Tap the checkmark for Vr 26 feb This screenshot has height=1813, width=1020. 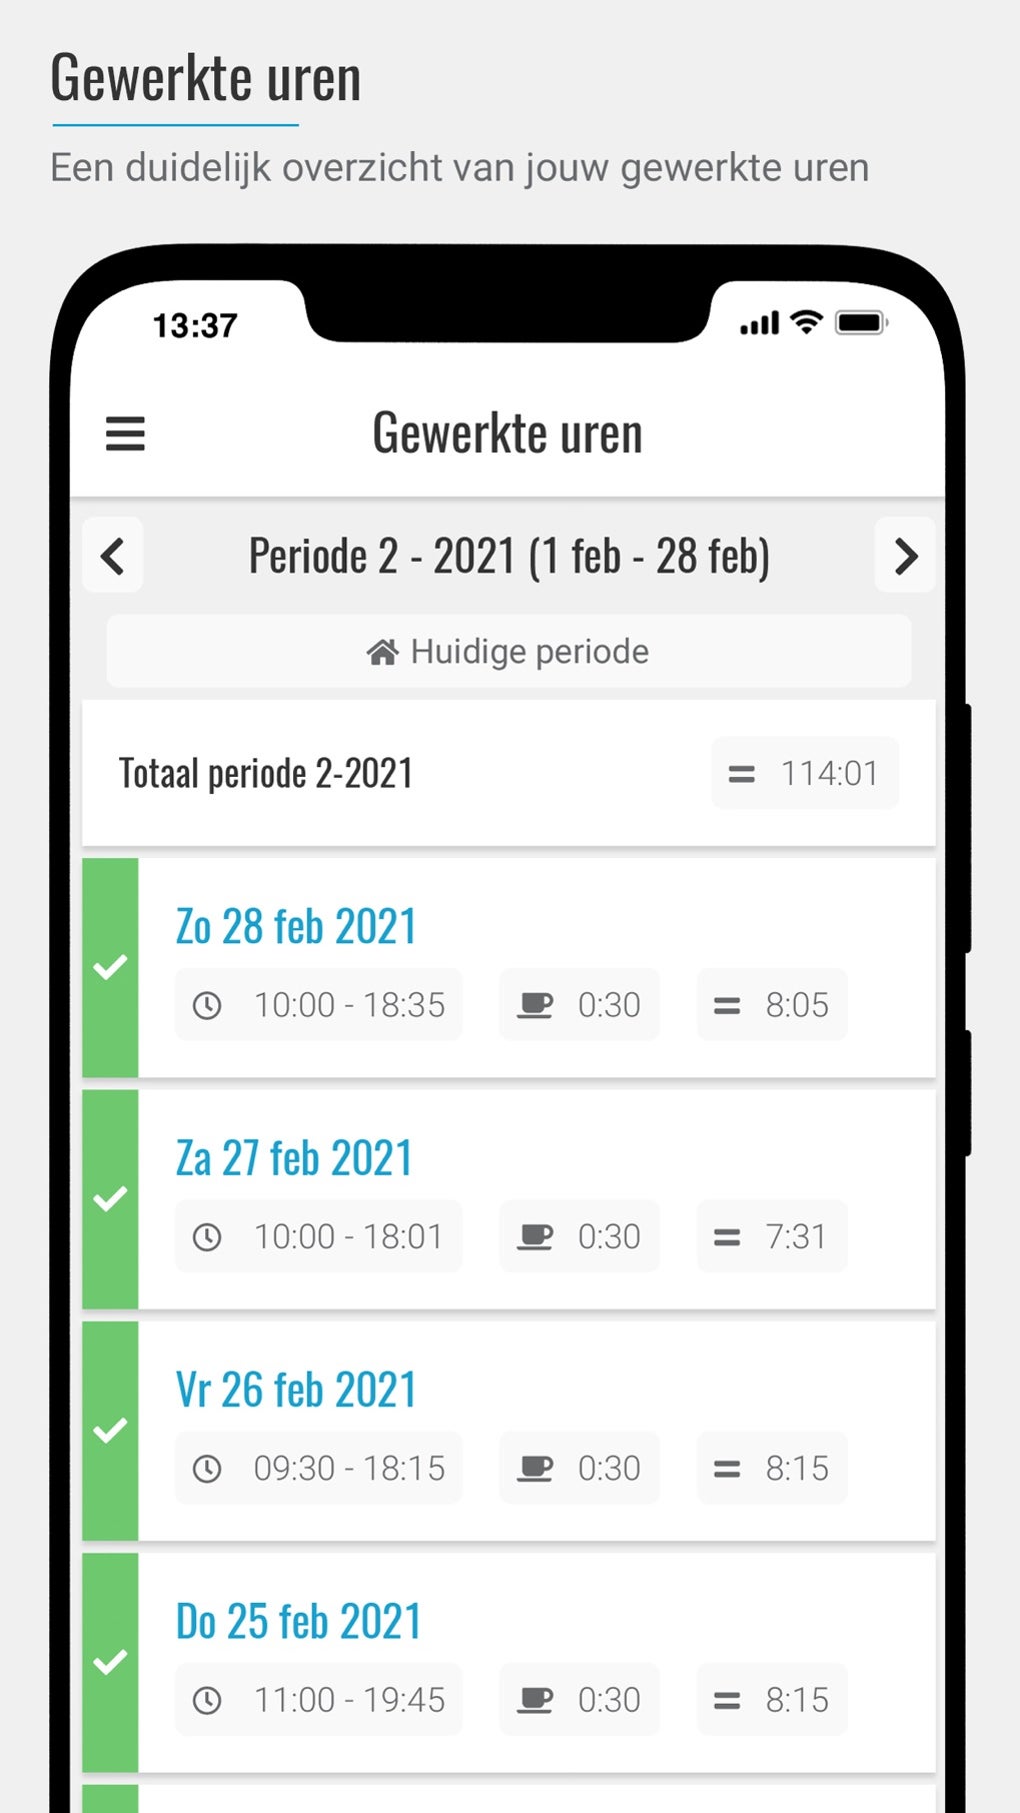110,1430
